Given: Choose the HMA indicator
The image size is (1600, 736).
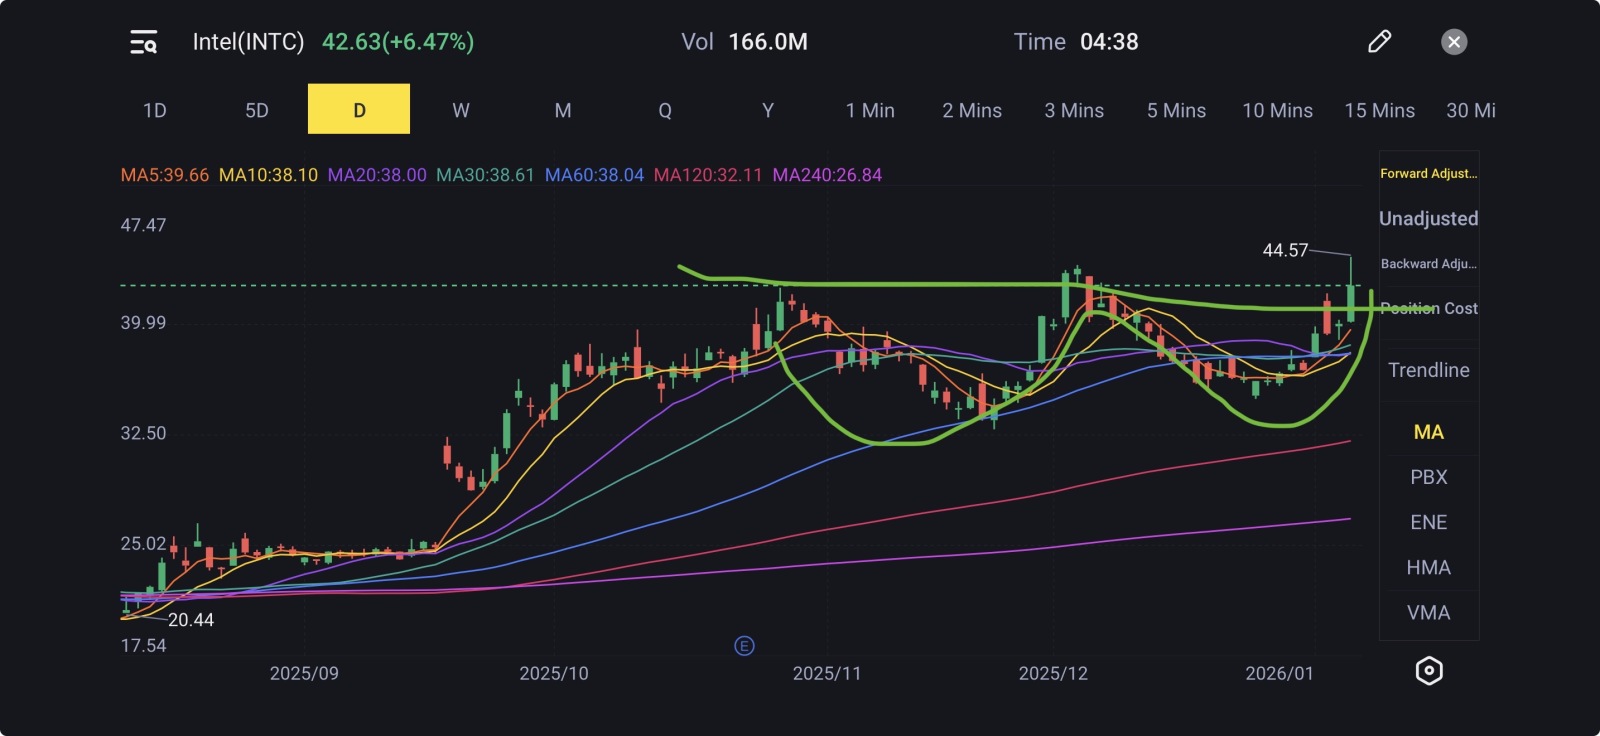Looking at the screenshot, I should 1429,567.
